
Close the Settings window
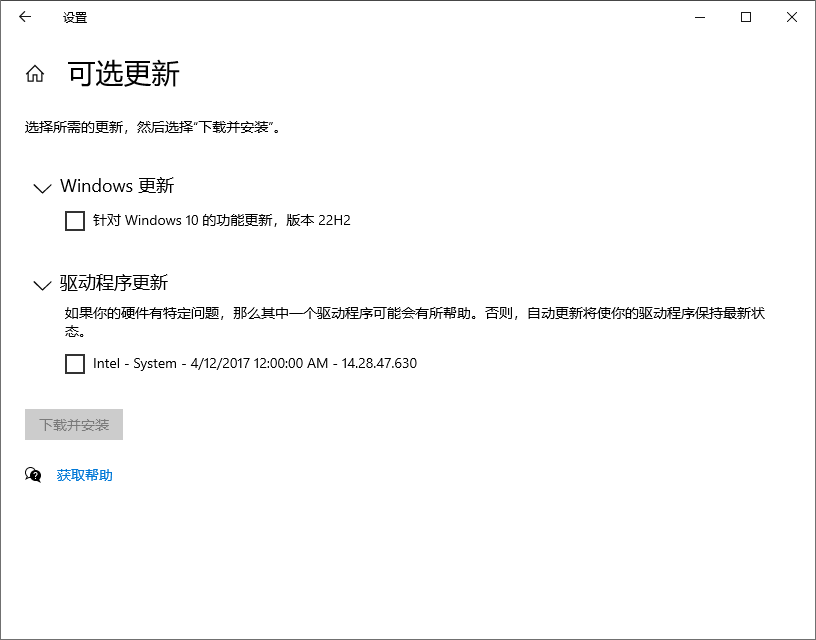791,17
